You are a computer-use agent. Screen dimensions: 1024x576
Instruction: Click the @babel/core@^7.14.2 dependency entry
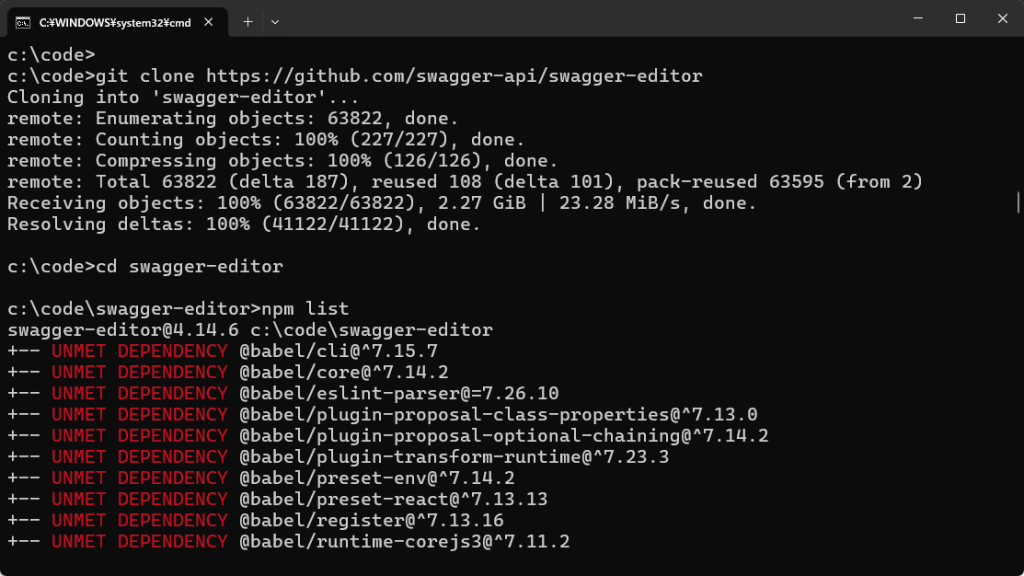(x=344, y=372)
